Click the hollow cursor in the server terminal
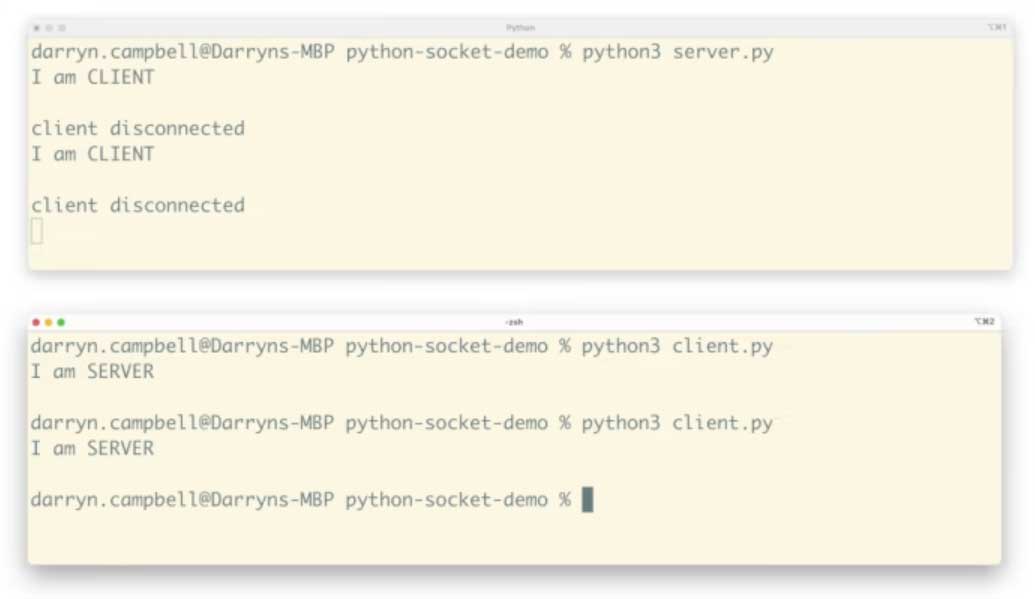The image size is (1035, 599). click(37, 231)
